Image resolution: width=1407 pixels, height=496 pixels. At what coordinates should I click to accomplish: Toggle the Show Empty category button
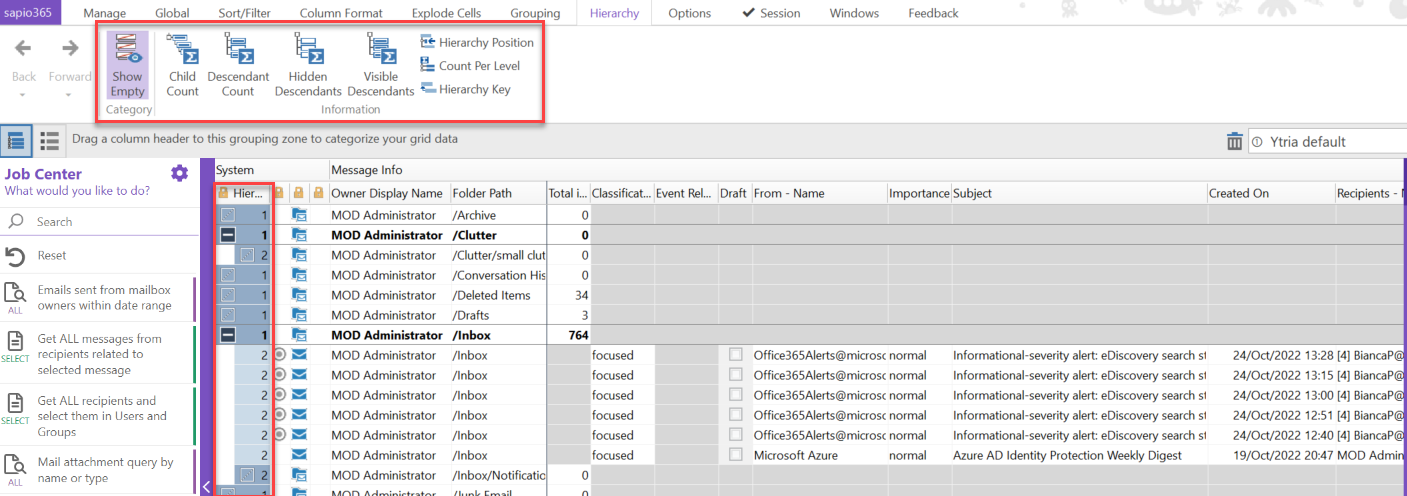tap(127, 65)
